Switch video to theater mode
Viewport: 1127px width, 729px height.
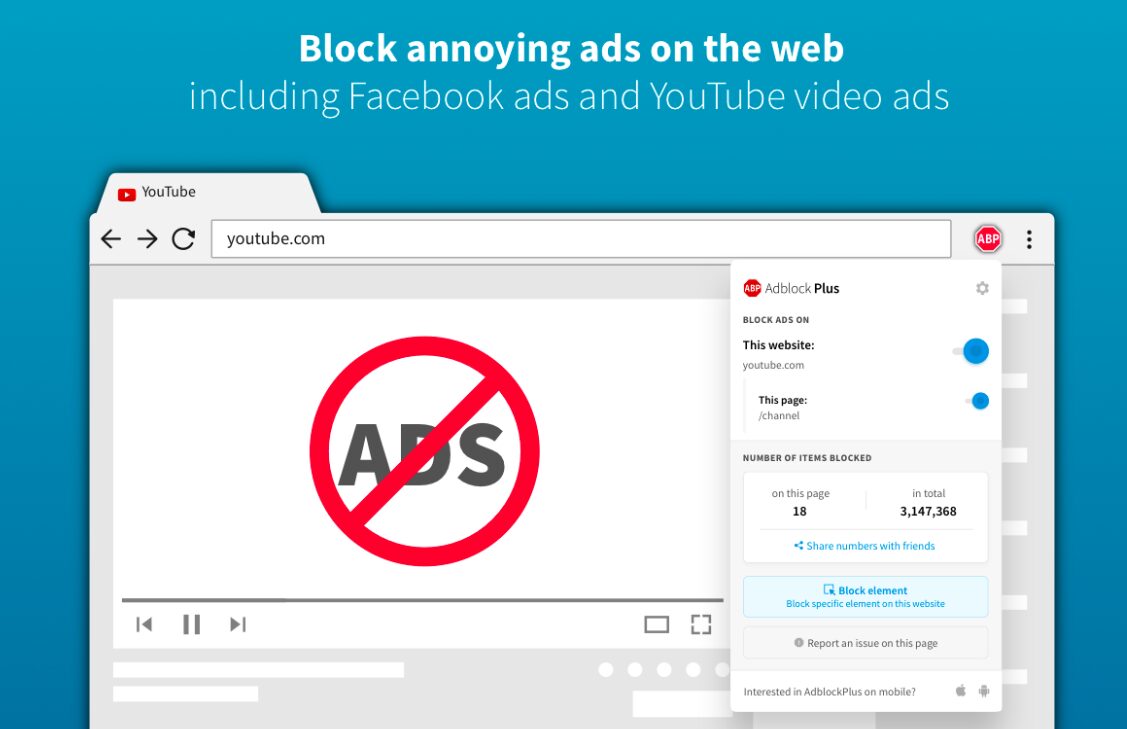click(x=656, y=625)
